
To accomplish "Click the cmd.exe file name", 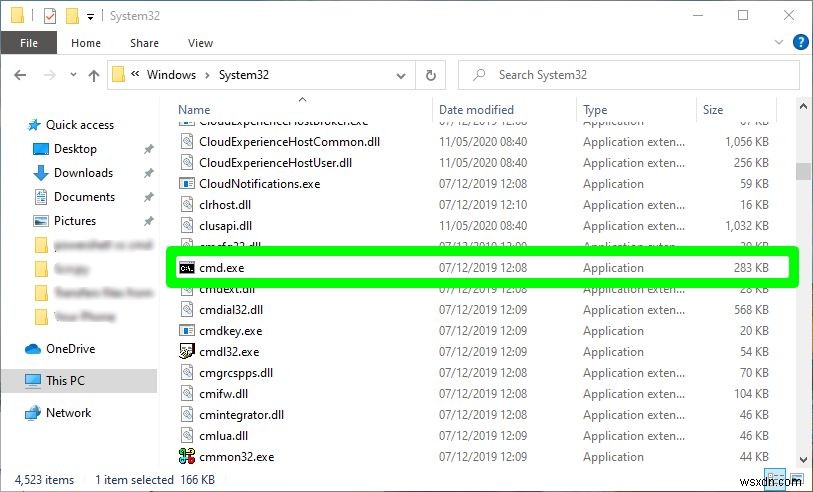I will pos(221,268).
